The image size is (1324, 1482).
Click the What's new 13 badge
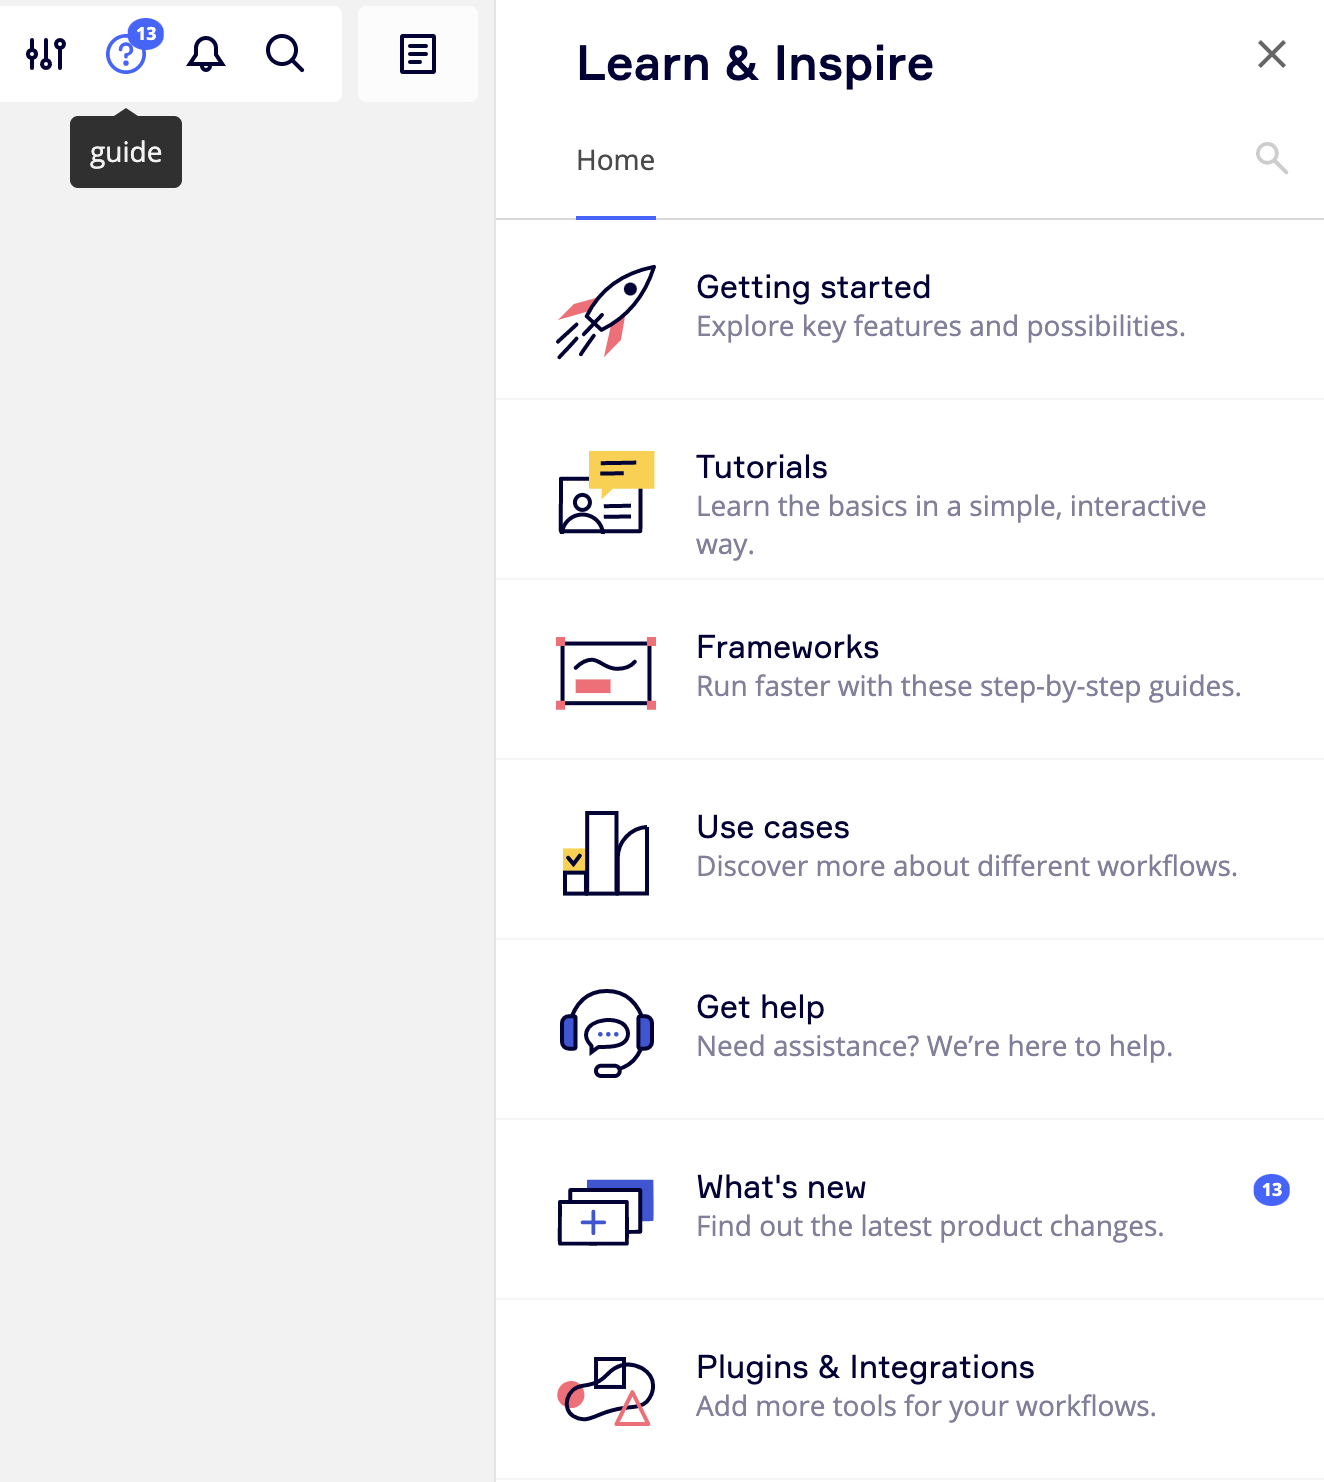click(x=1271, y=1190)
